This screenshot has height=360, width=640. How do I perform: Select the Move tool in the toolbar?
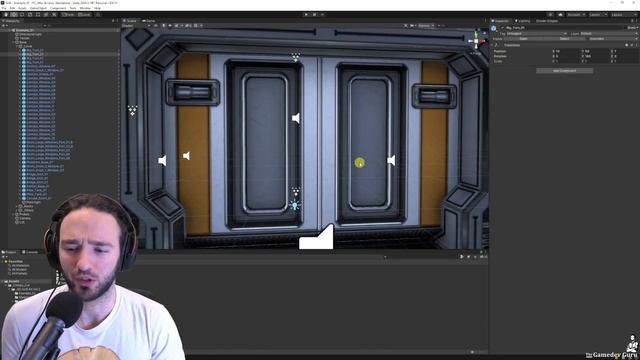(x=14, y=15)
